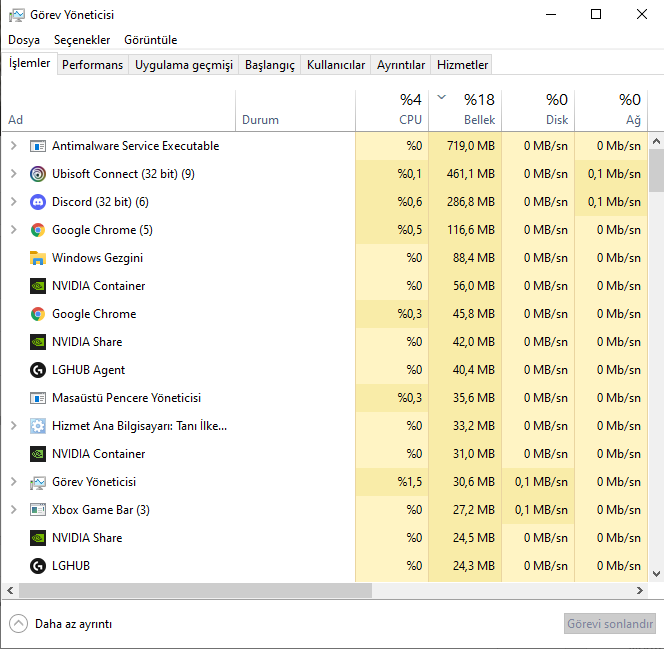Expand the Google Chrome (5) process group
Screen dimensions: 664x649
tap(14, 229)
